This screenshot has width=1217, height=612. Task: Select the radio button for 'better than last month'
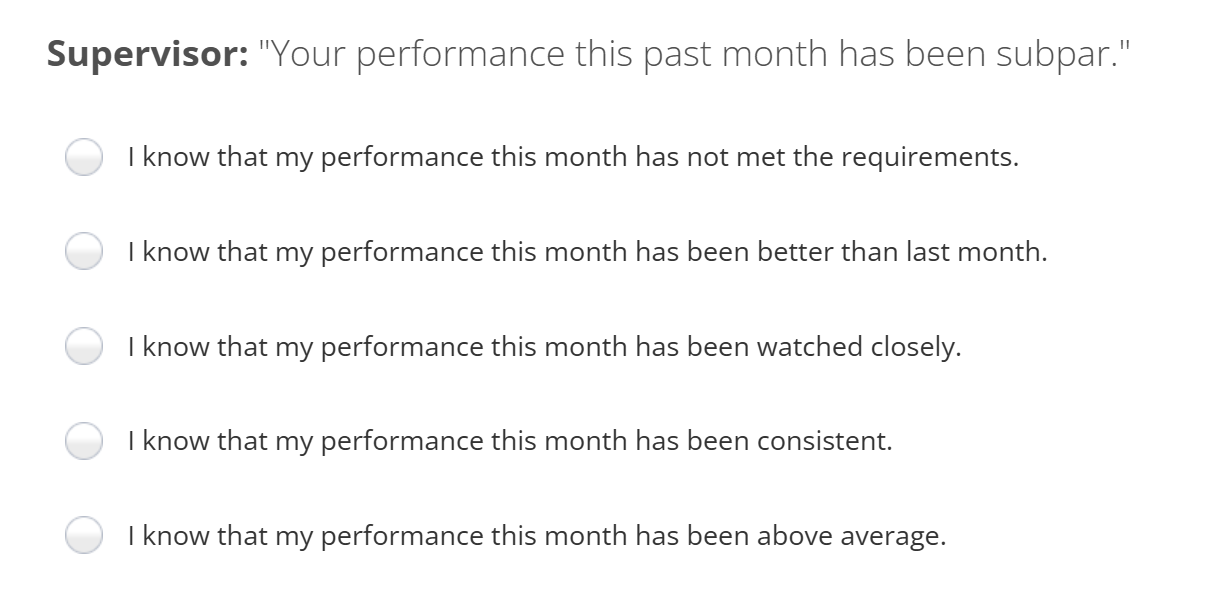(83, 252)
